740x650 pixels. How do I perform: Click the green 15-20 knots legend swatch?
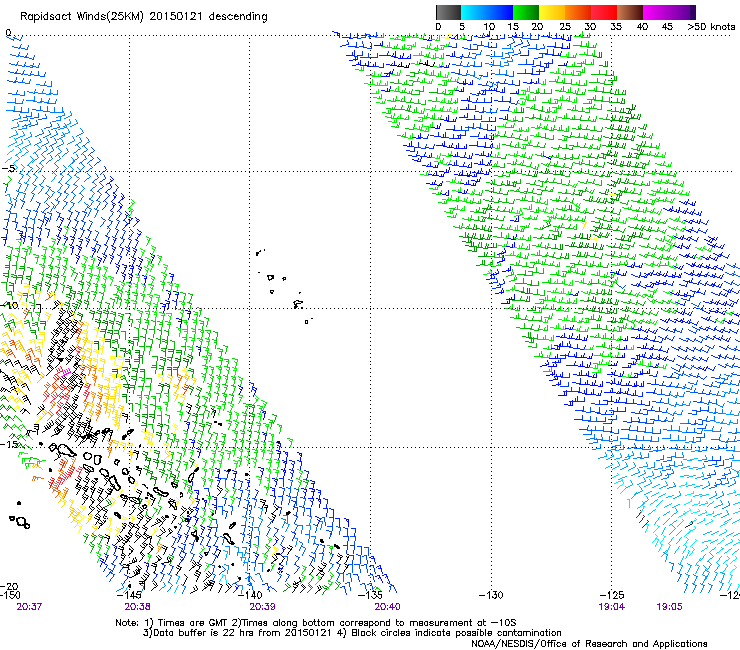526,12
